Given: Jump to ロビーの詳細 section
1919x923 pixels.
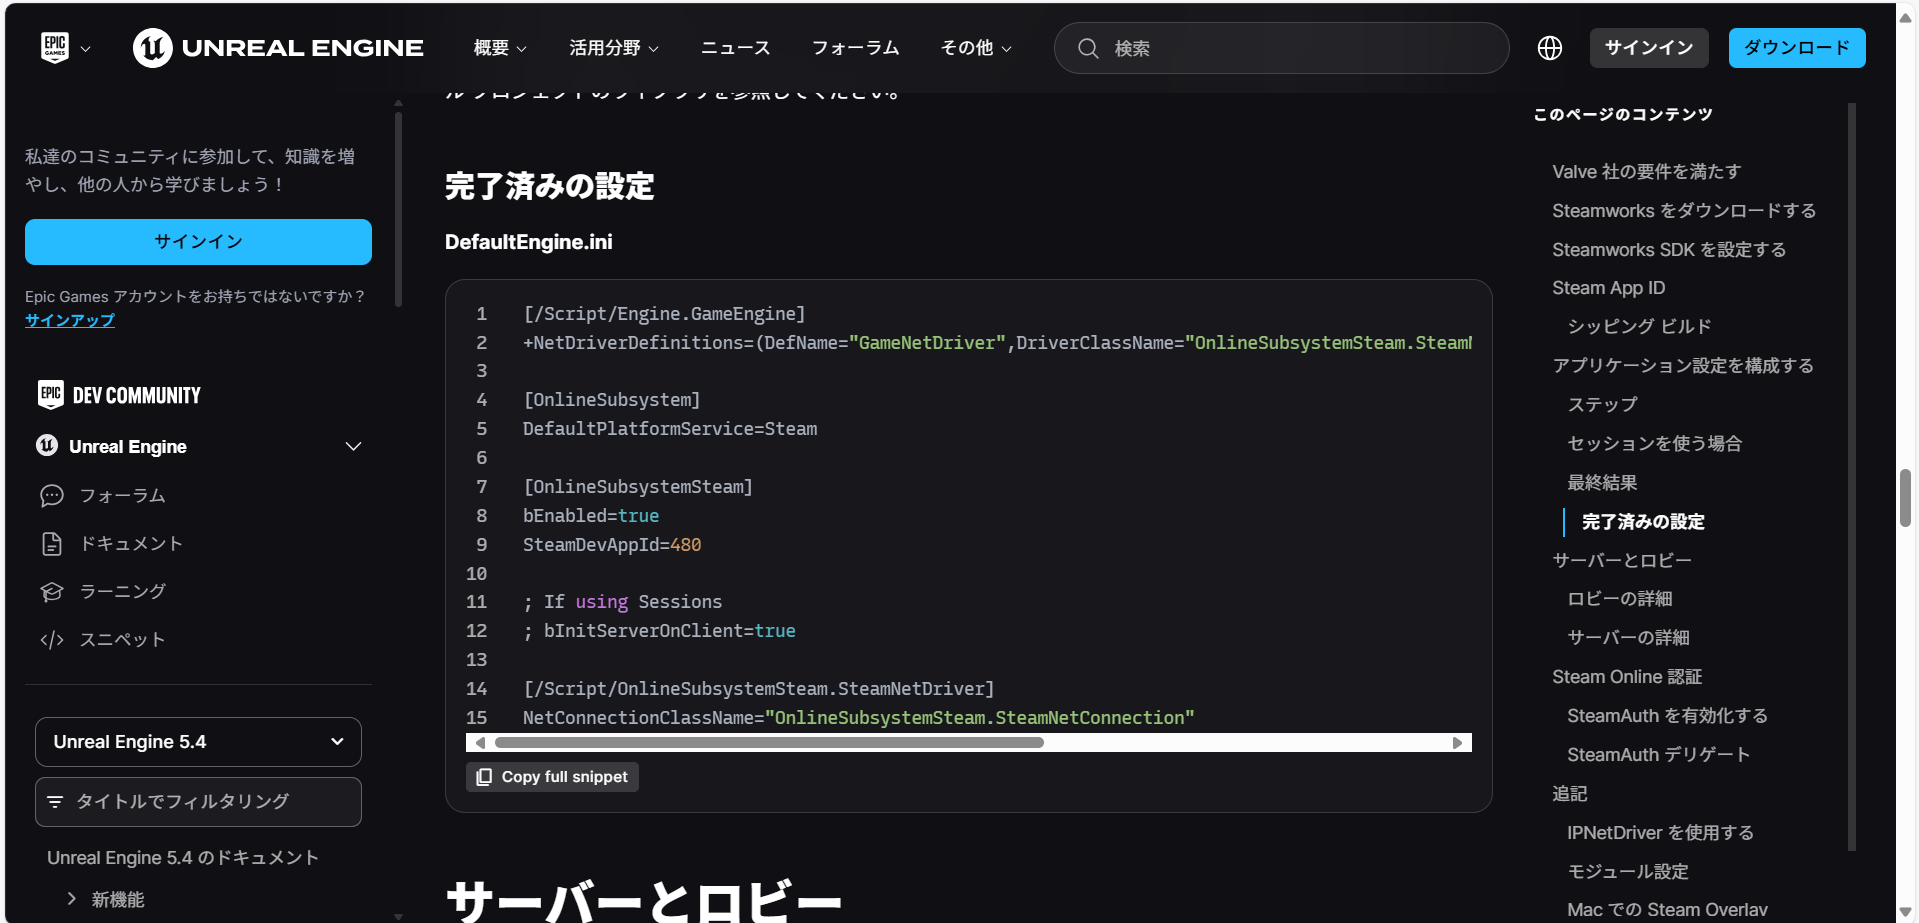Looking at the screenshot, I should (1620, 599).
